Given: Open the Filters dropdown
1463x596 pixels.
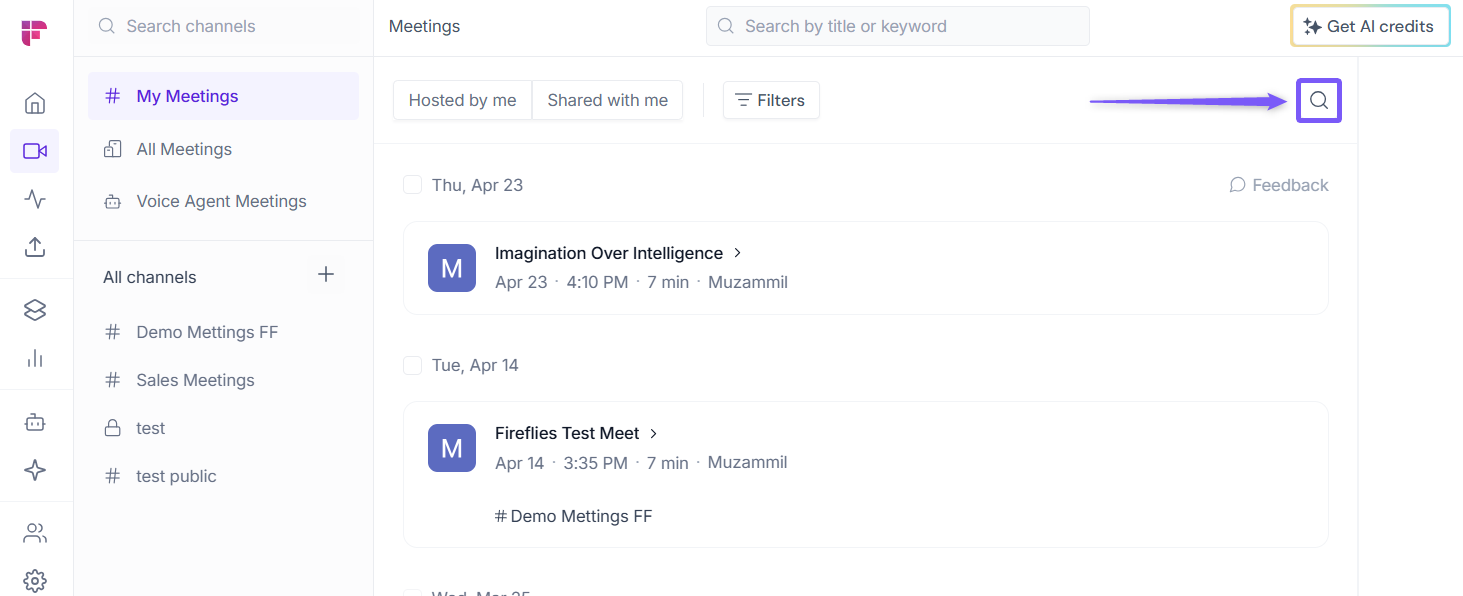Looking at the screenshot, I should point(771,100).
